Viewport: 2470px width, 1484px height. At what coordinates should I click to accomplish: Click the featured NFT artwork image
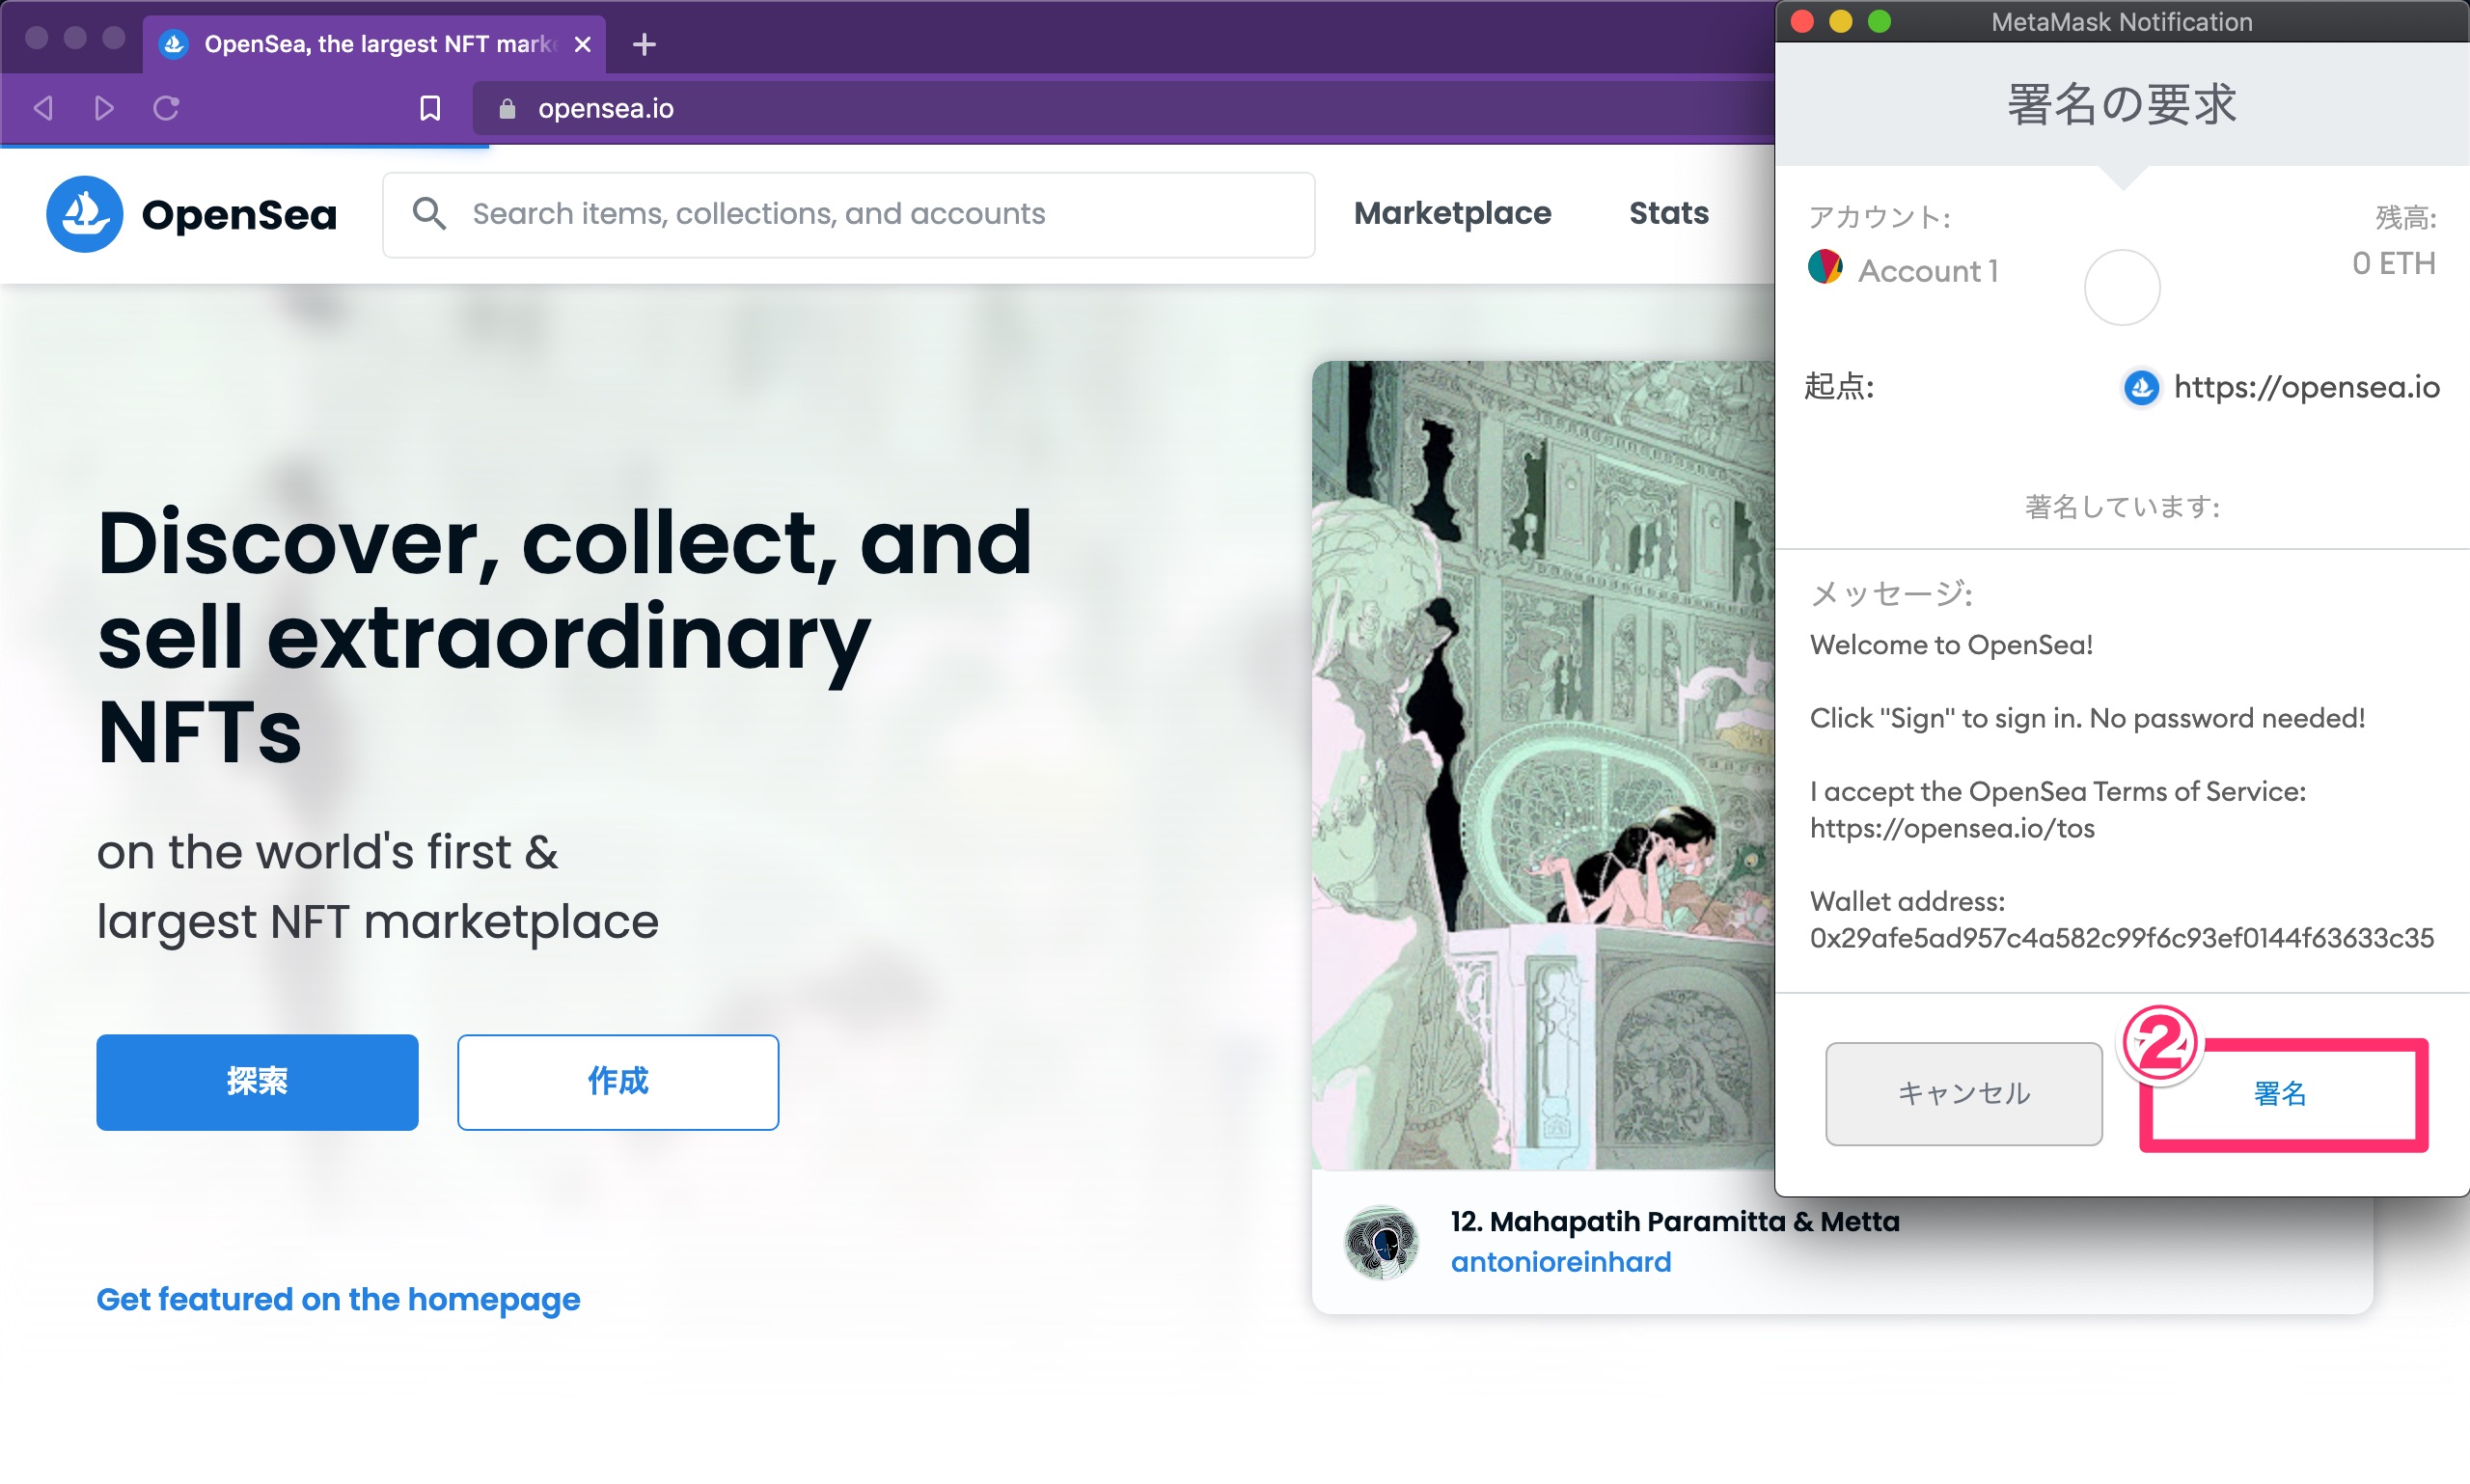[x=1543, y=765]
